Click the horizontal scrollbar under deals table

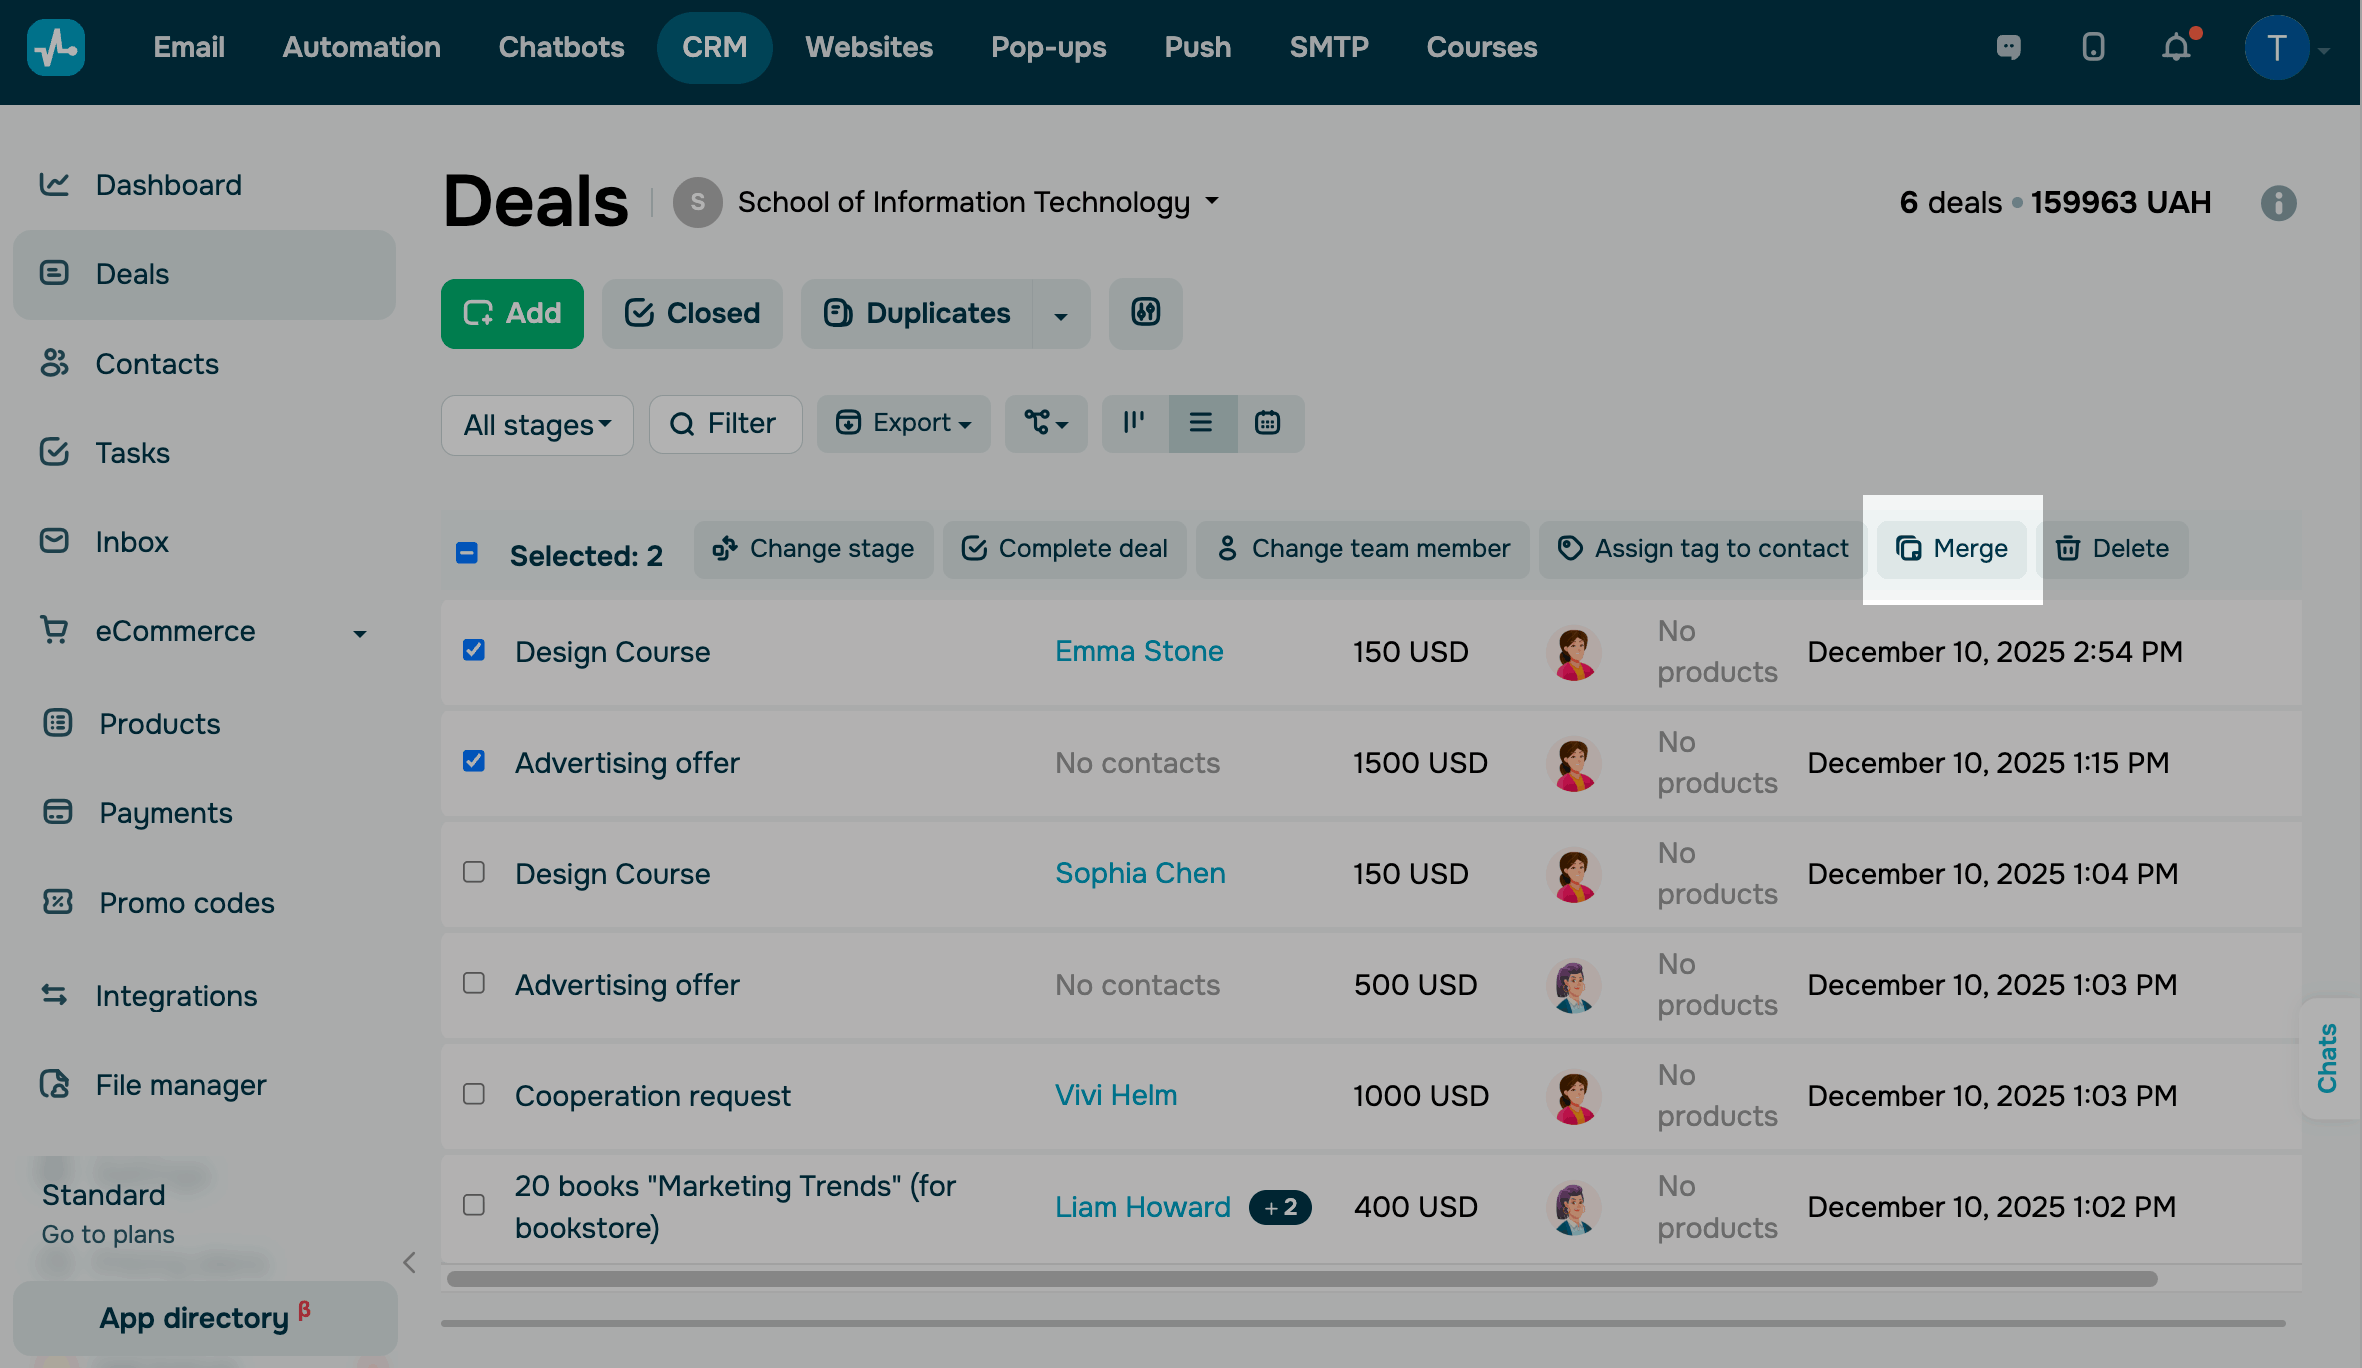[1300, 1279]
